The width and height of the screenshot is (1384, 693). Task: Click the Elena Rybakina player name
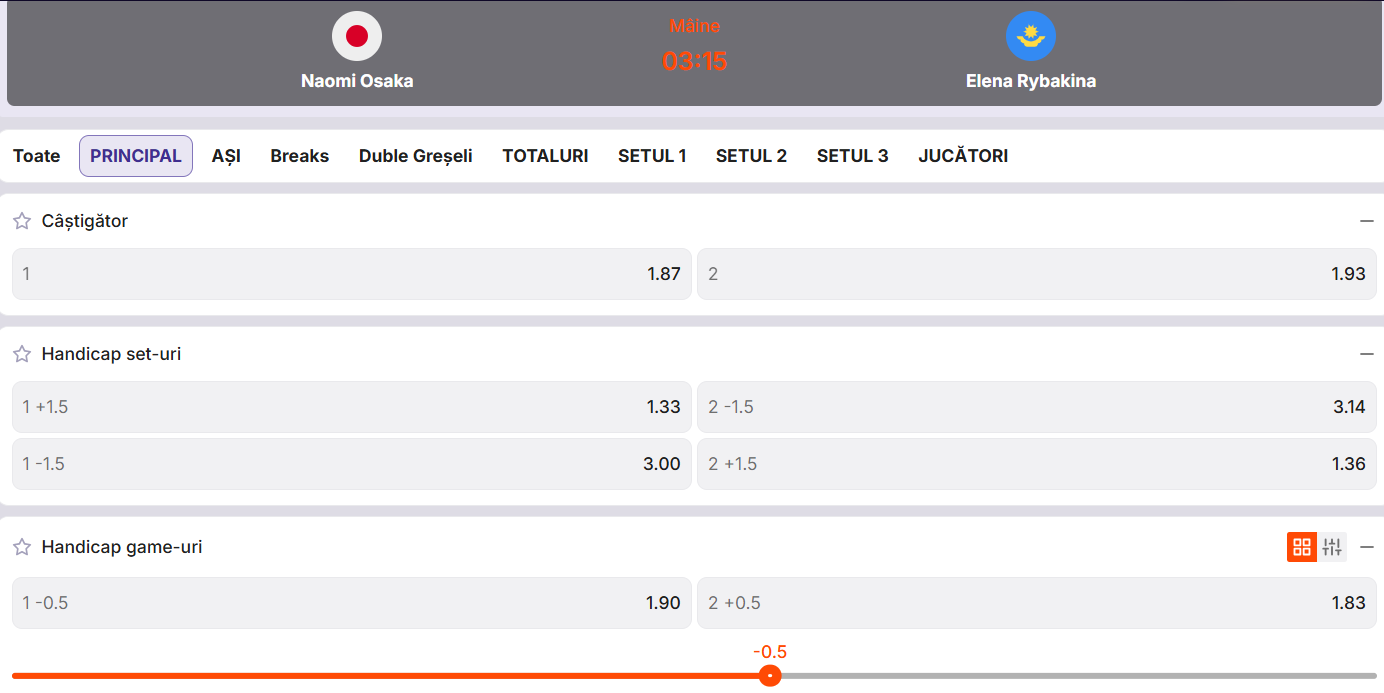pos(1031,81)
